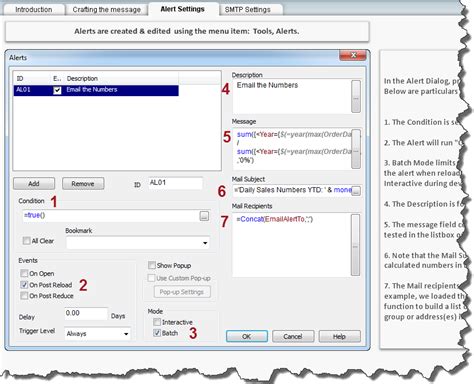Select the Alert Settings tab
This screenshot has width=474, height=384.
[x=182, y=9]
